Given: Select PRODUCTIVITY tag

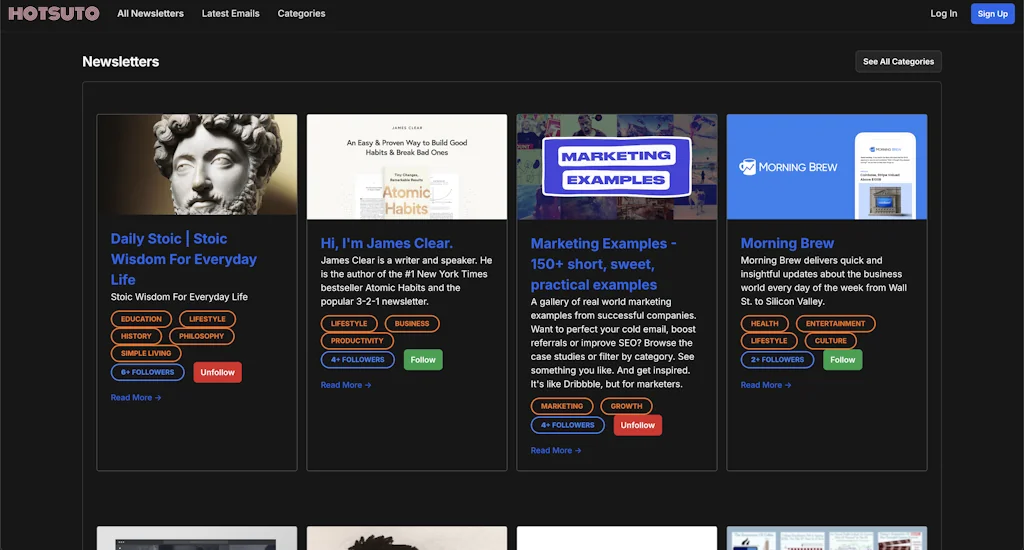Looking at the screenshot, I should pos(357,340).
